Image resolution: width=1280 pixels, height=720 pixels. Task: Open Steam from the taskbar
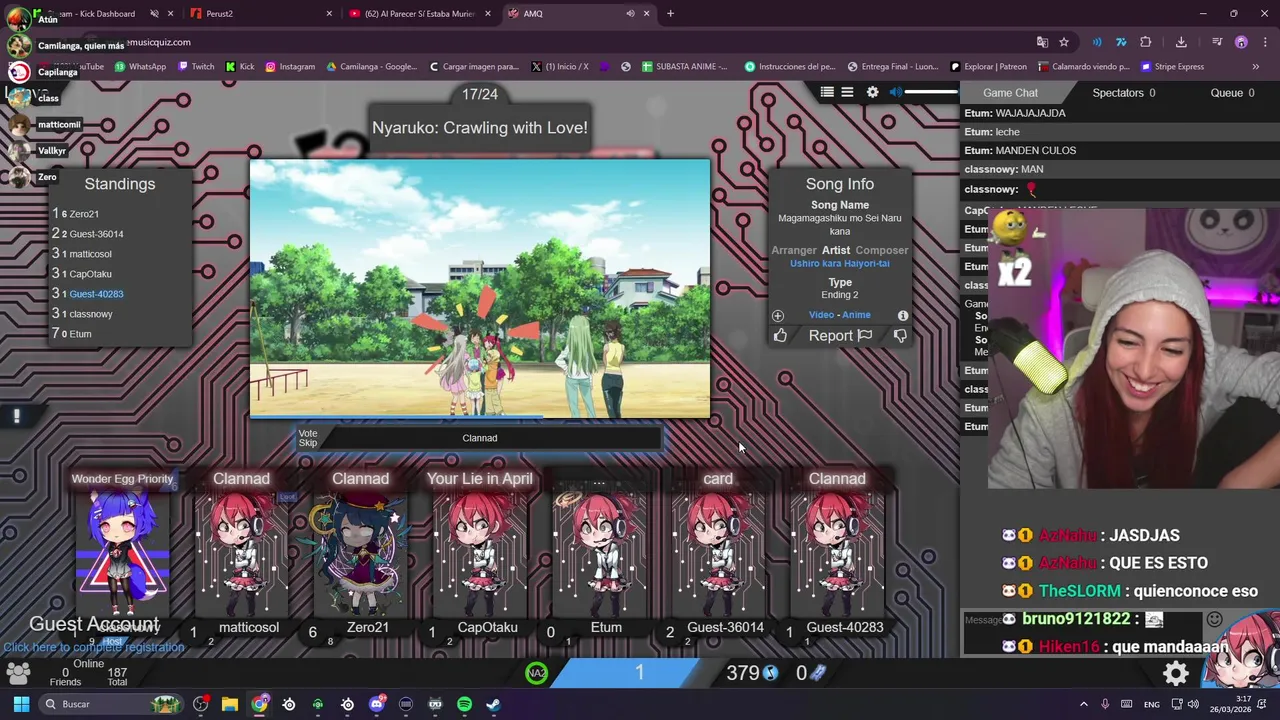click(x=493, y=704)
